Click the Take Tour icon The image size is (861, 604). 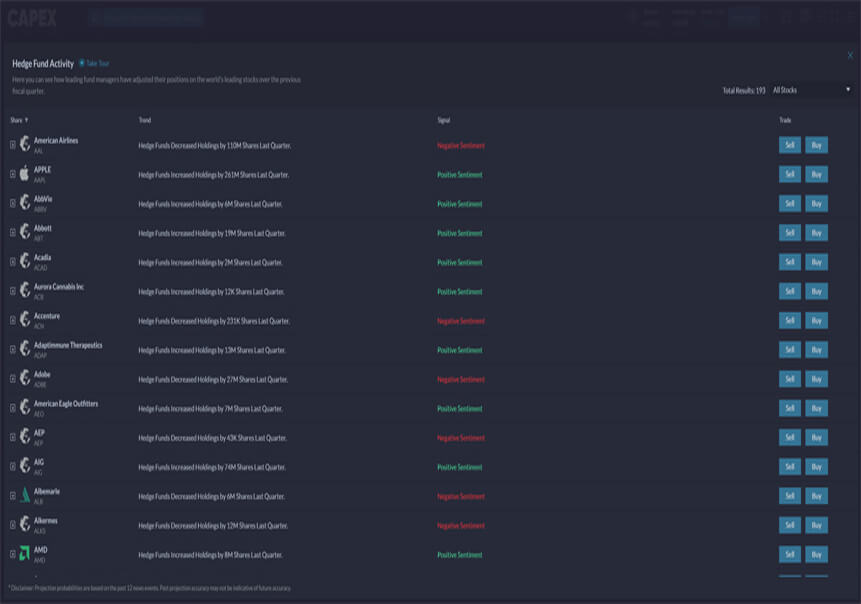81,63
